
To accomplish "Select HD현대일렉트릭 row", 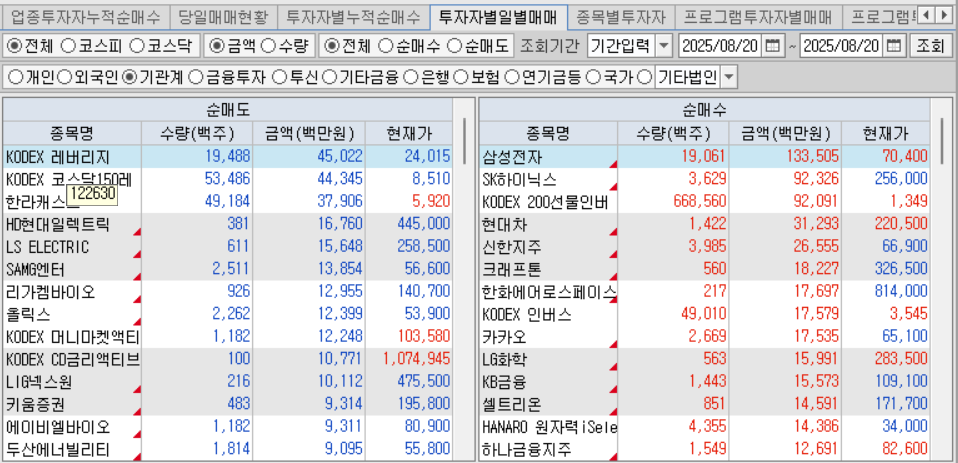I will coord(228,224).
